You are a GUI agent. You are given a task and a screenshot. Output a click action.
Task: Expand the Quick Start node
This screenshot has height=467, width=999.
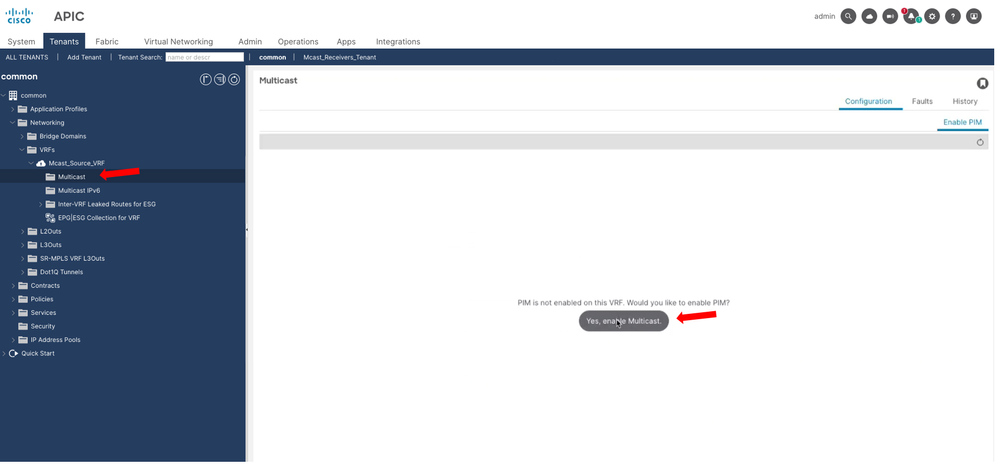[x=4, y=353]
